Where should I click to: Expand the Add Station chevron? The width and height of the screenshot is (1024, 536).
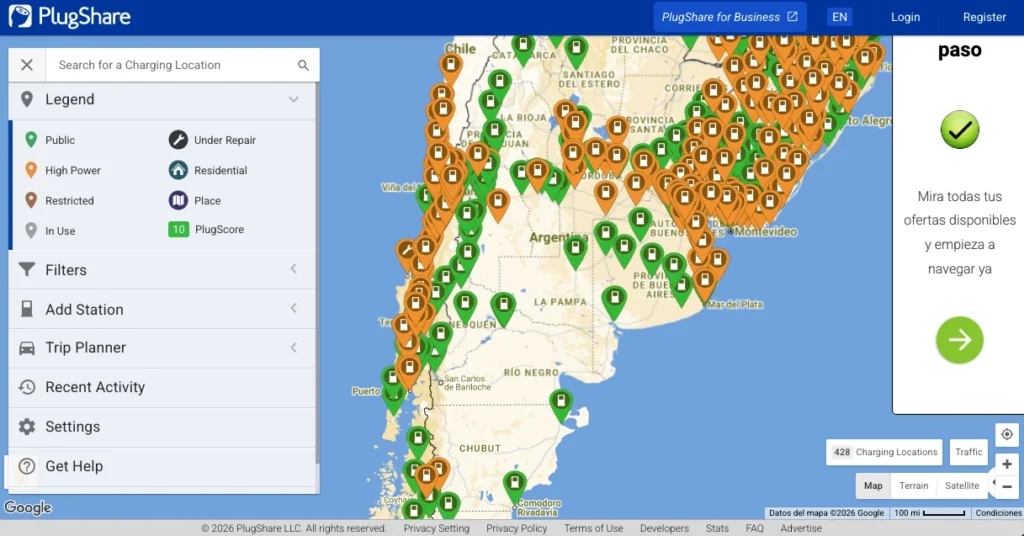(294, 308)
